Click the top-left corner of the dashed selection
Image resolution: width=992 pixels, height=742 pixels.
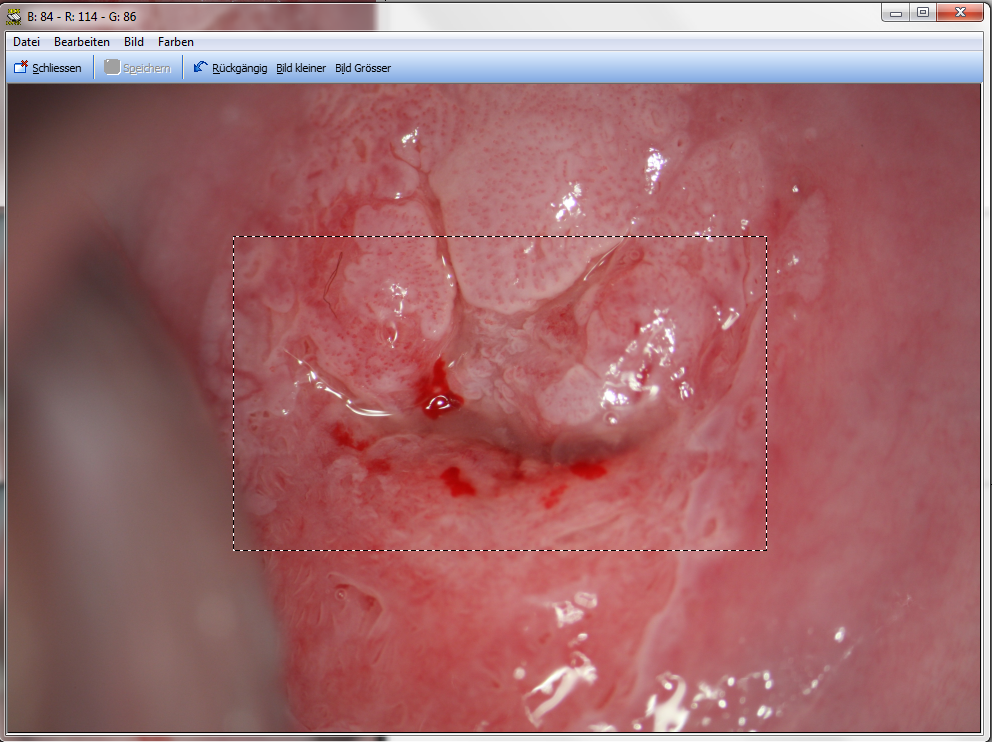(234, 237)
